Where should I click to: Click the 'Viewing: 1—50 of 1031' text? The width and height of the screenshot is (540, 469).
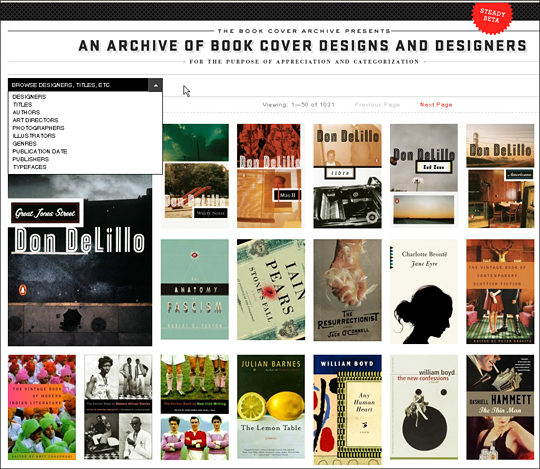[x=299, y=105]
